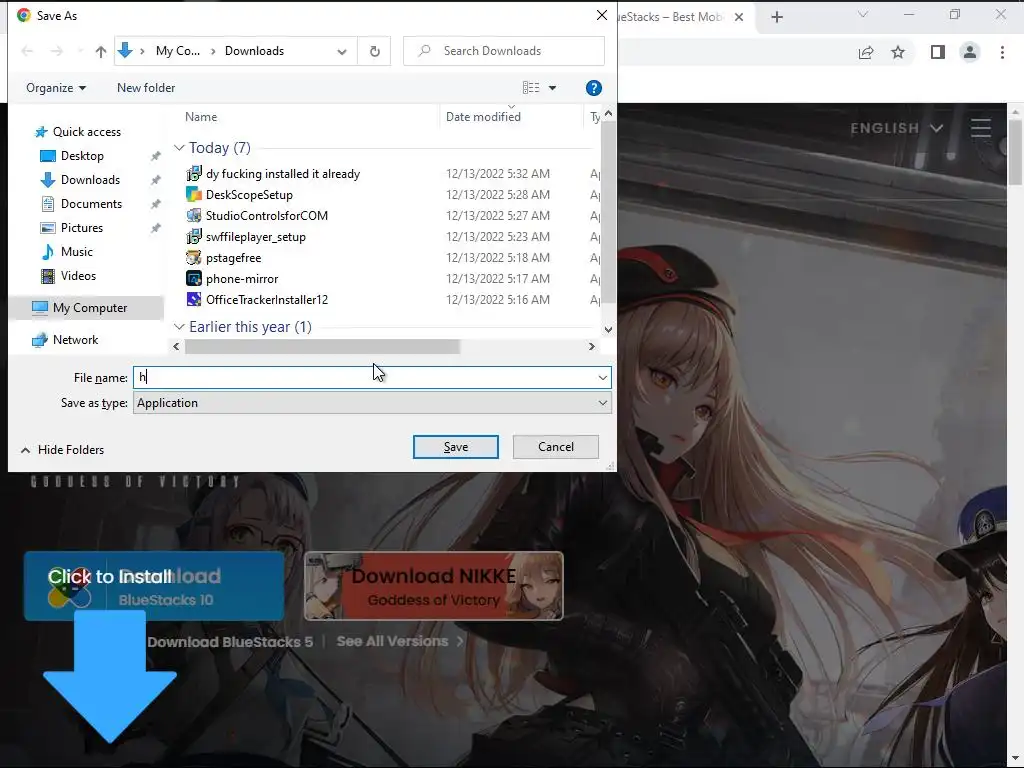Click the Download NIKKE banner
The width and height of the screenshot is (1024, 768).
click(x=434, y=586)
